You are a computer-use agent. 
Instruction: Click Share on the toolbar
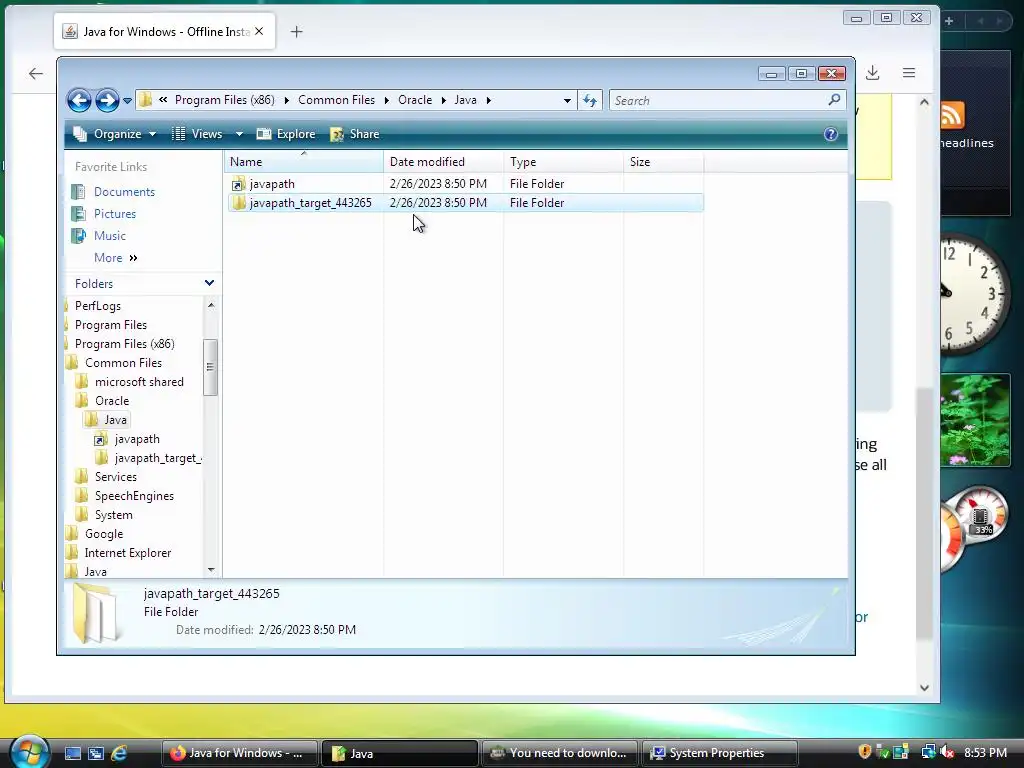pos(355,134)
